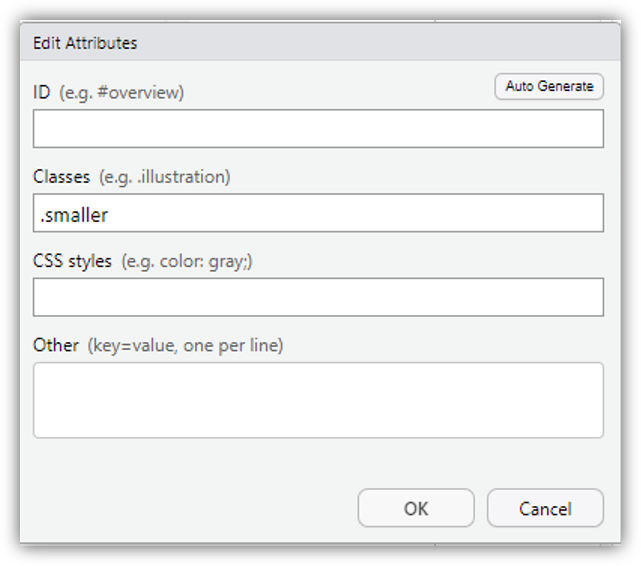
Task: Click the key=value, one per line hint
Action: pyautogui.click(x=185, y=345)
